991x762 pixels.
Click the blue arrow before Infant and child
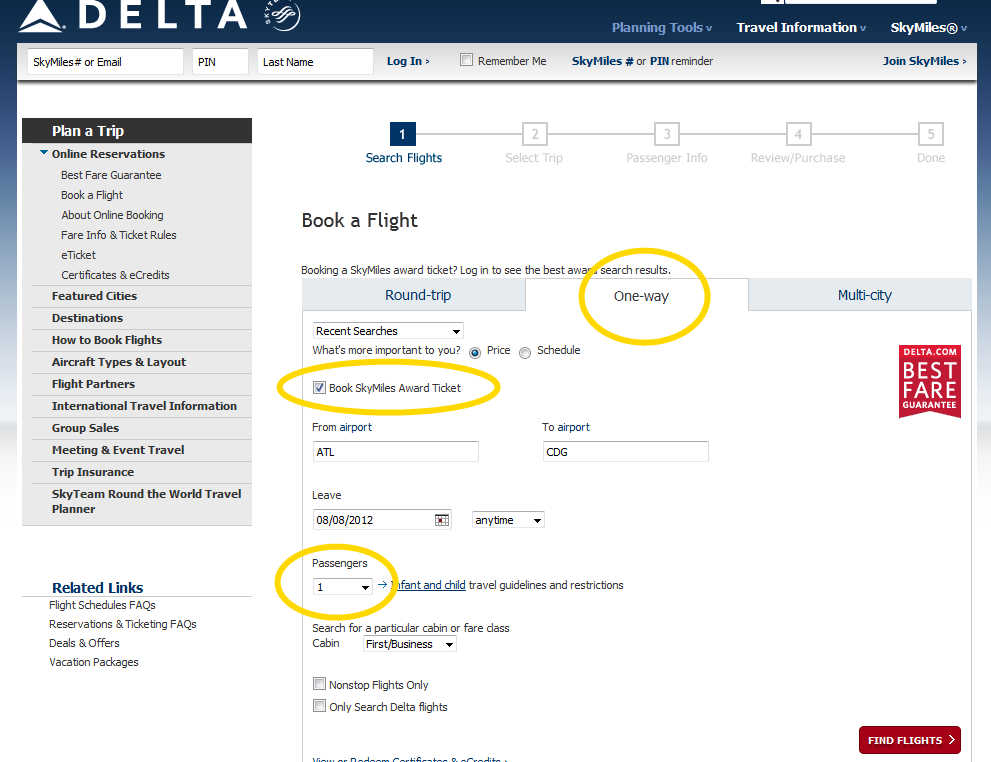(x=382, y=585)
